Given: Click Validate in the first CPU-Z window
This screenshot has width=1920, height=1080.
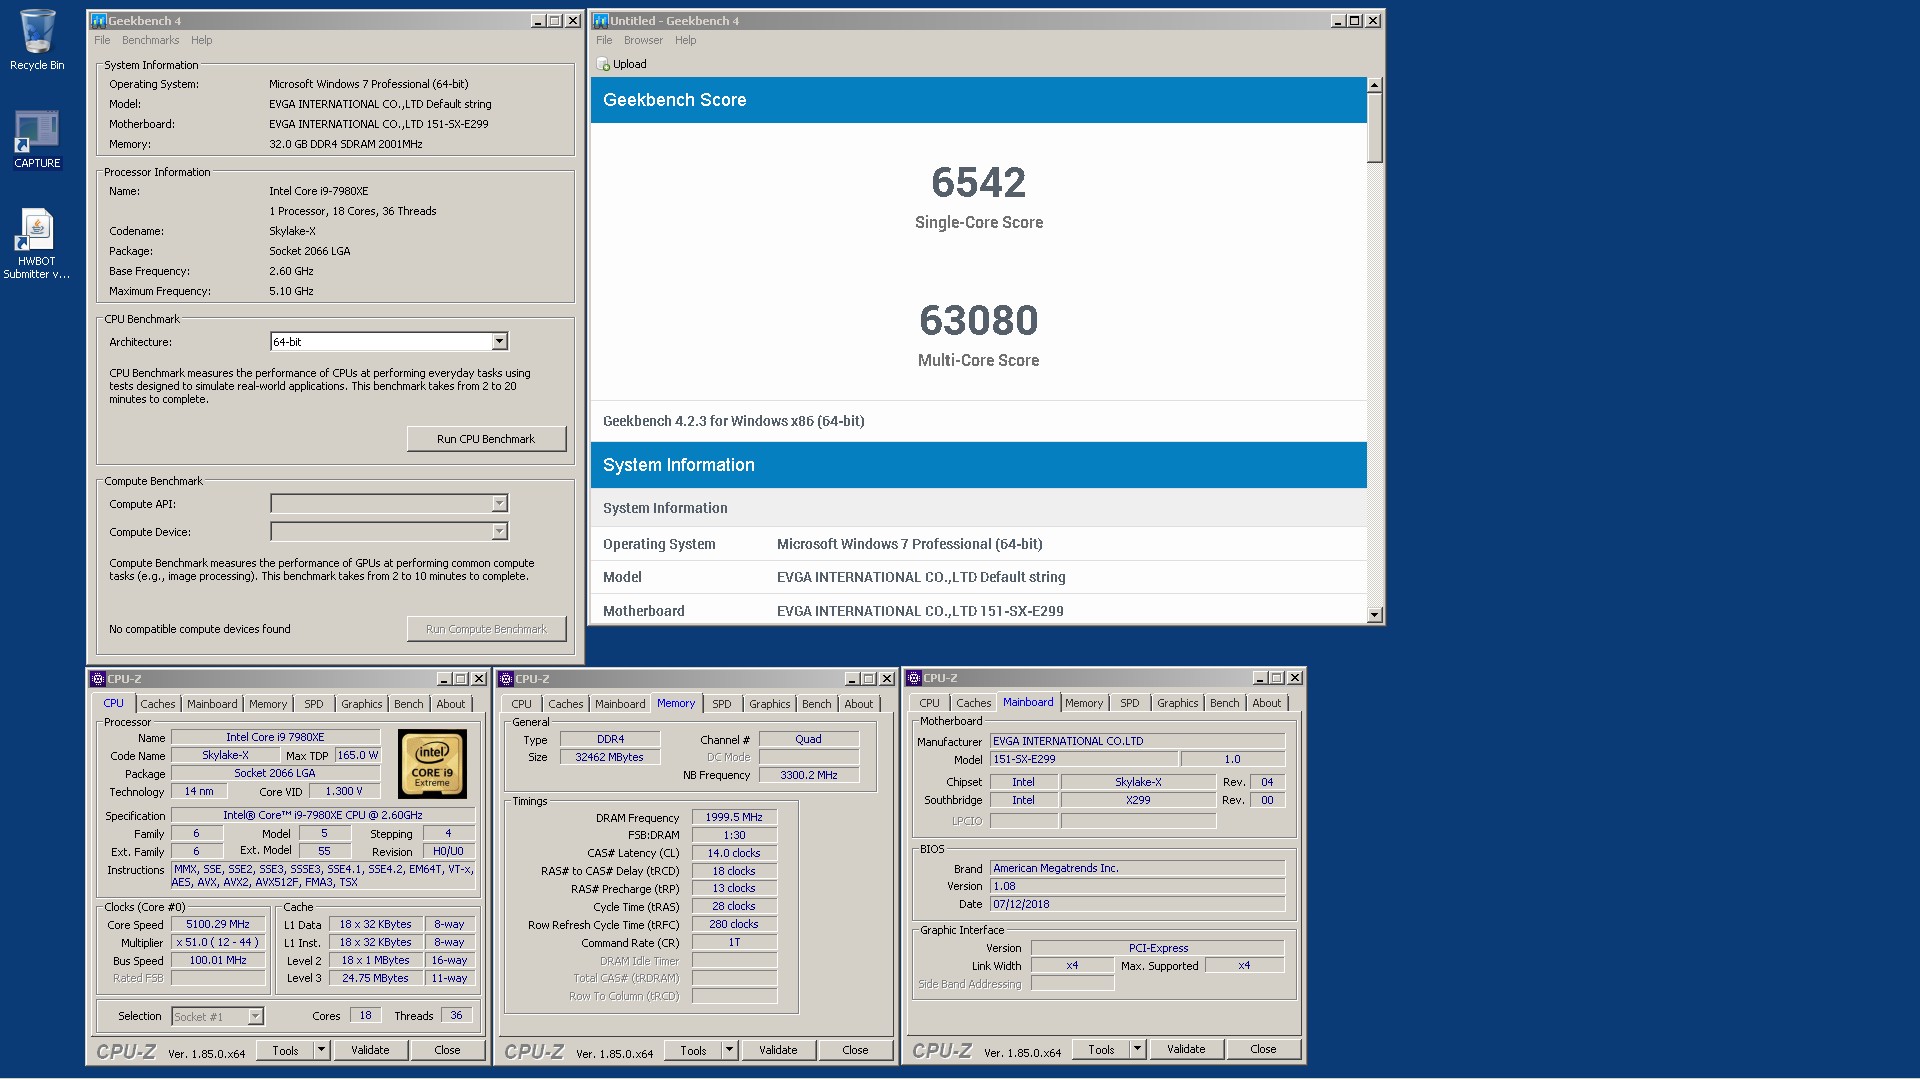Looking at the screenshot, I should [x=370, y=1050].
